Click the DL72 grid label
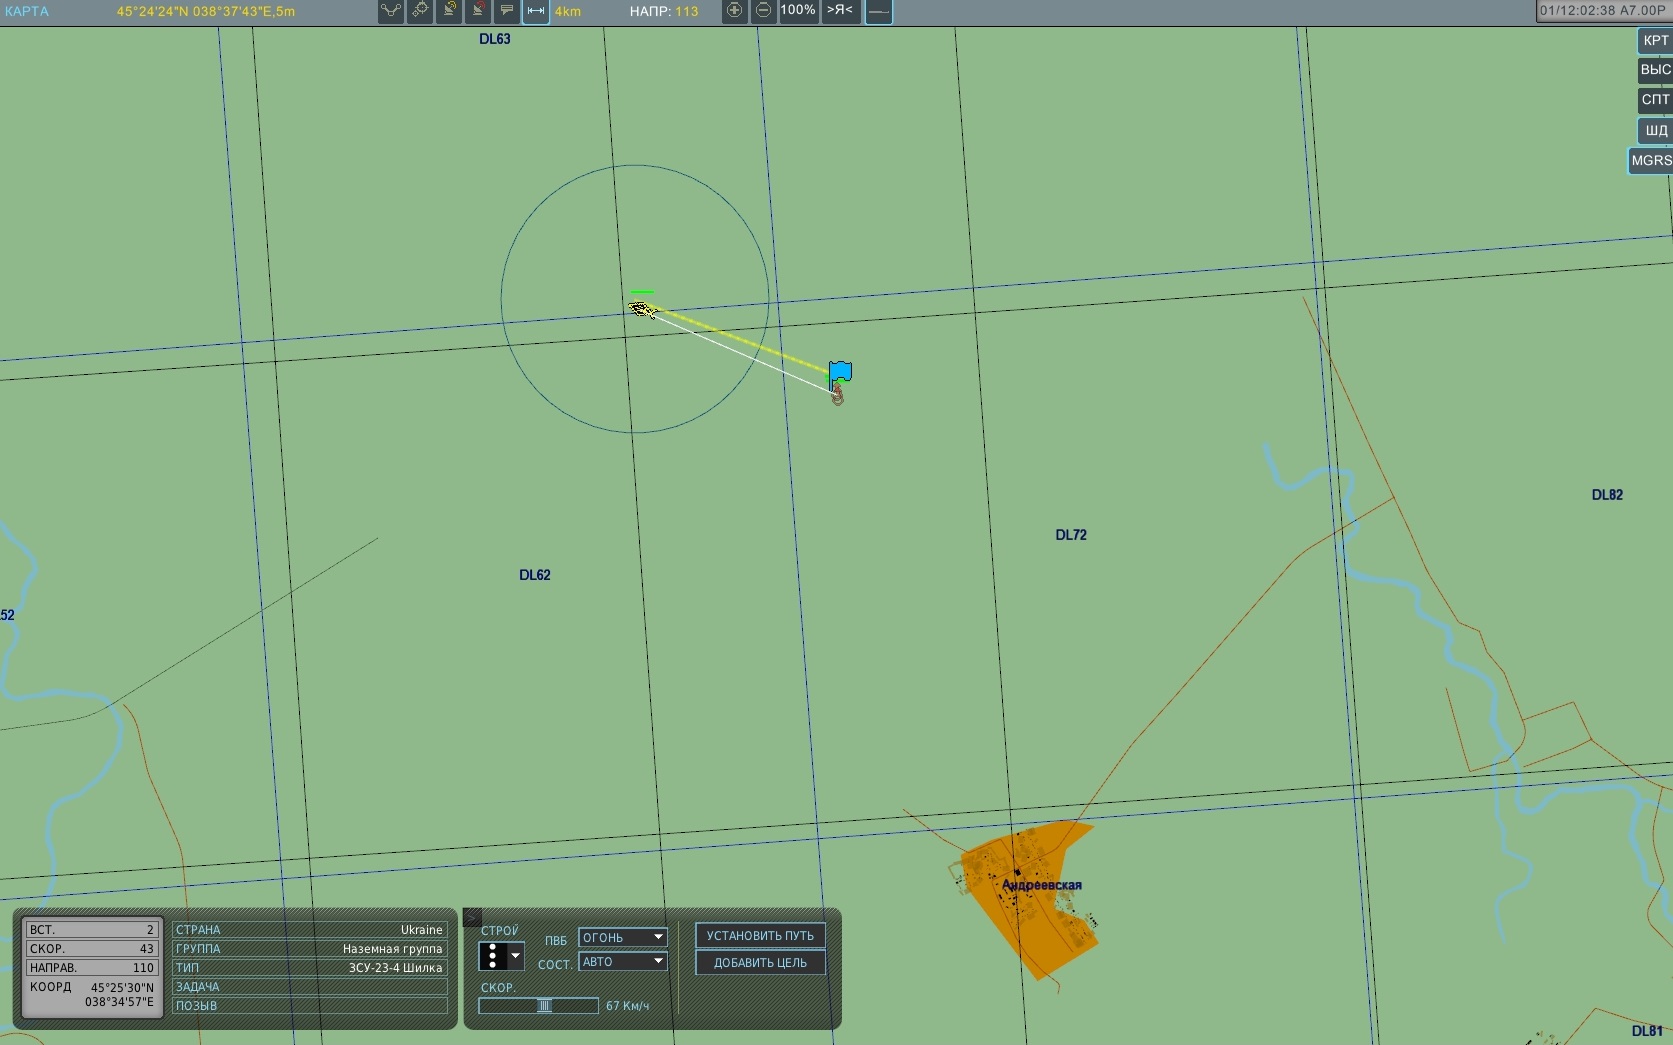The image size is (1673, 1045). 1071,535
